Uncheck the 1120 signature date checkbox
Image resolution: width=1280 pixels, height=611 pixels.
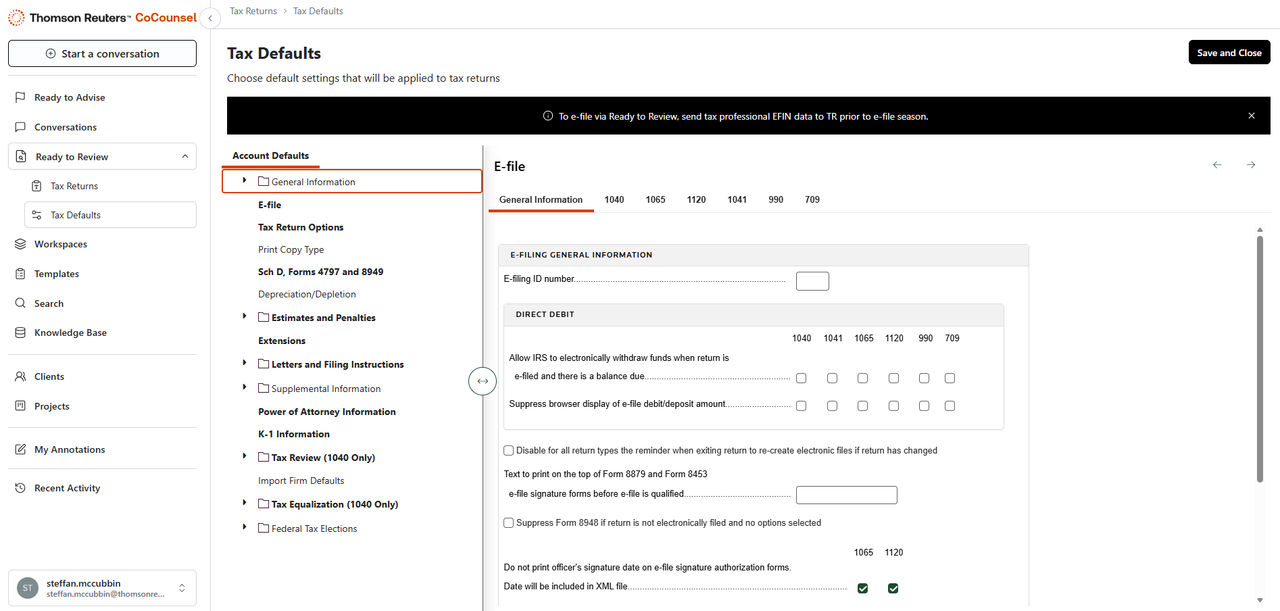(x=893, y=588)
